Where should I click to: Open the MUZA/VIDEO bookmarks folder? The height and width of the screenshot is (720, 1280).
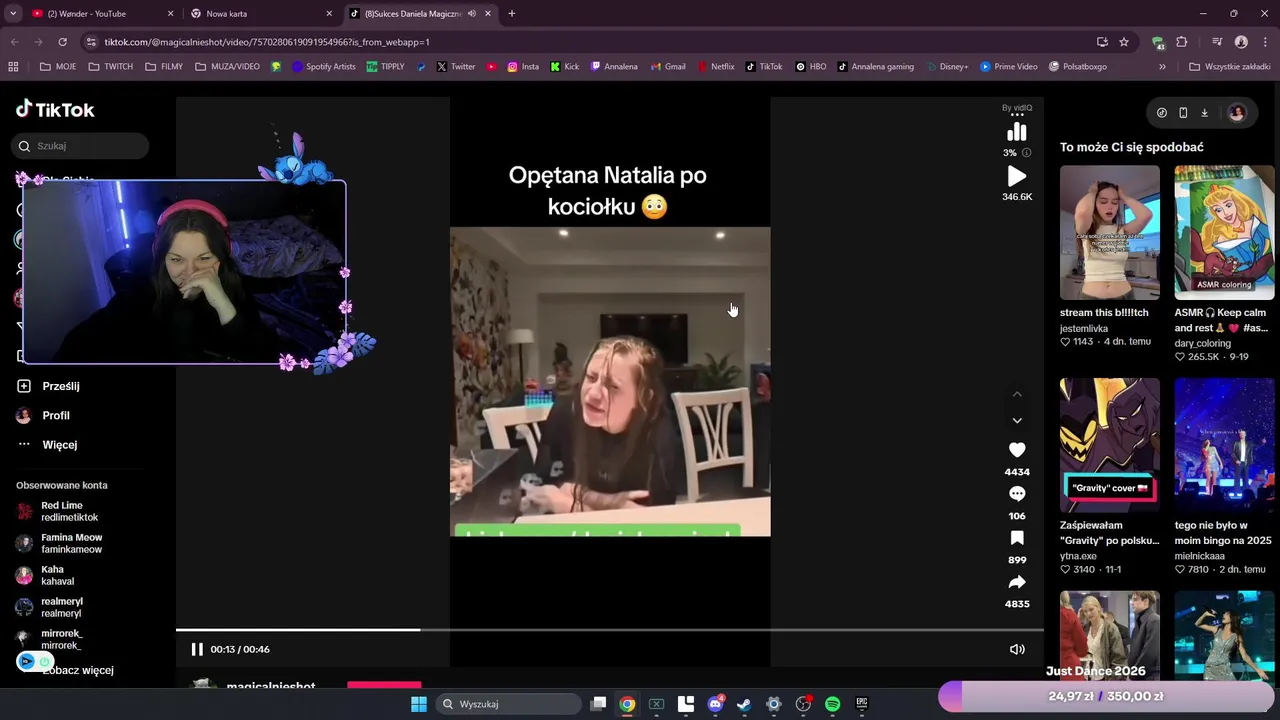(x=227, y=67)
